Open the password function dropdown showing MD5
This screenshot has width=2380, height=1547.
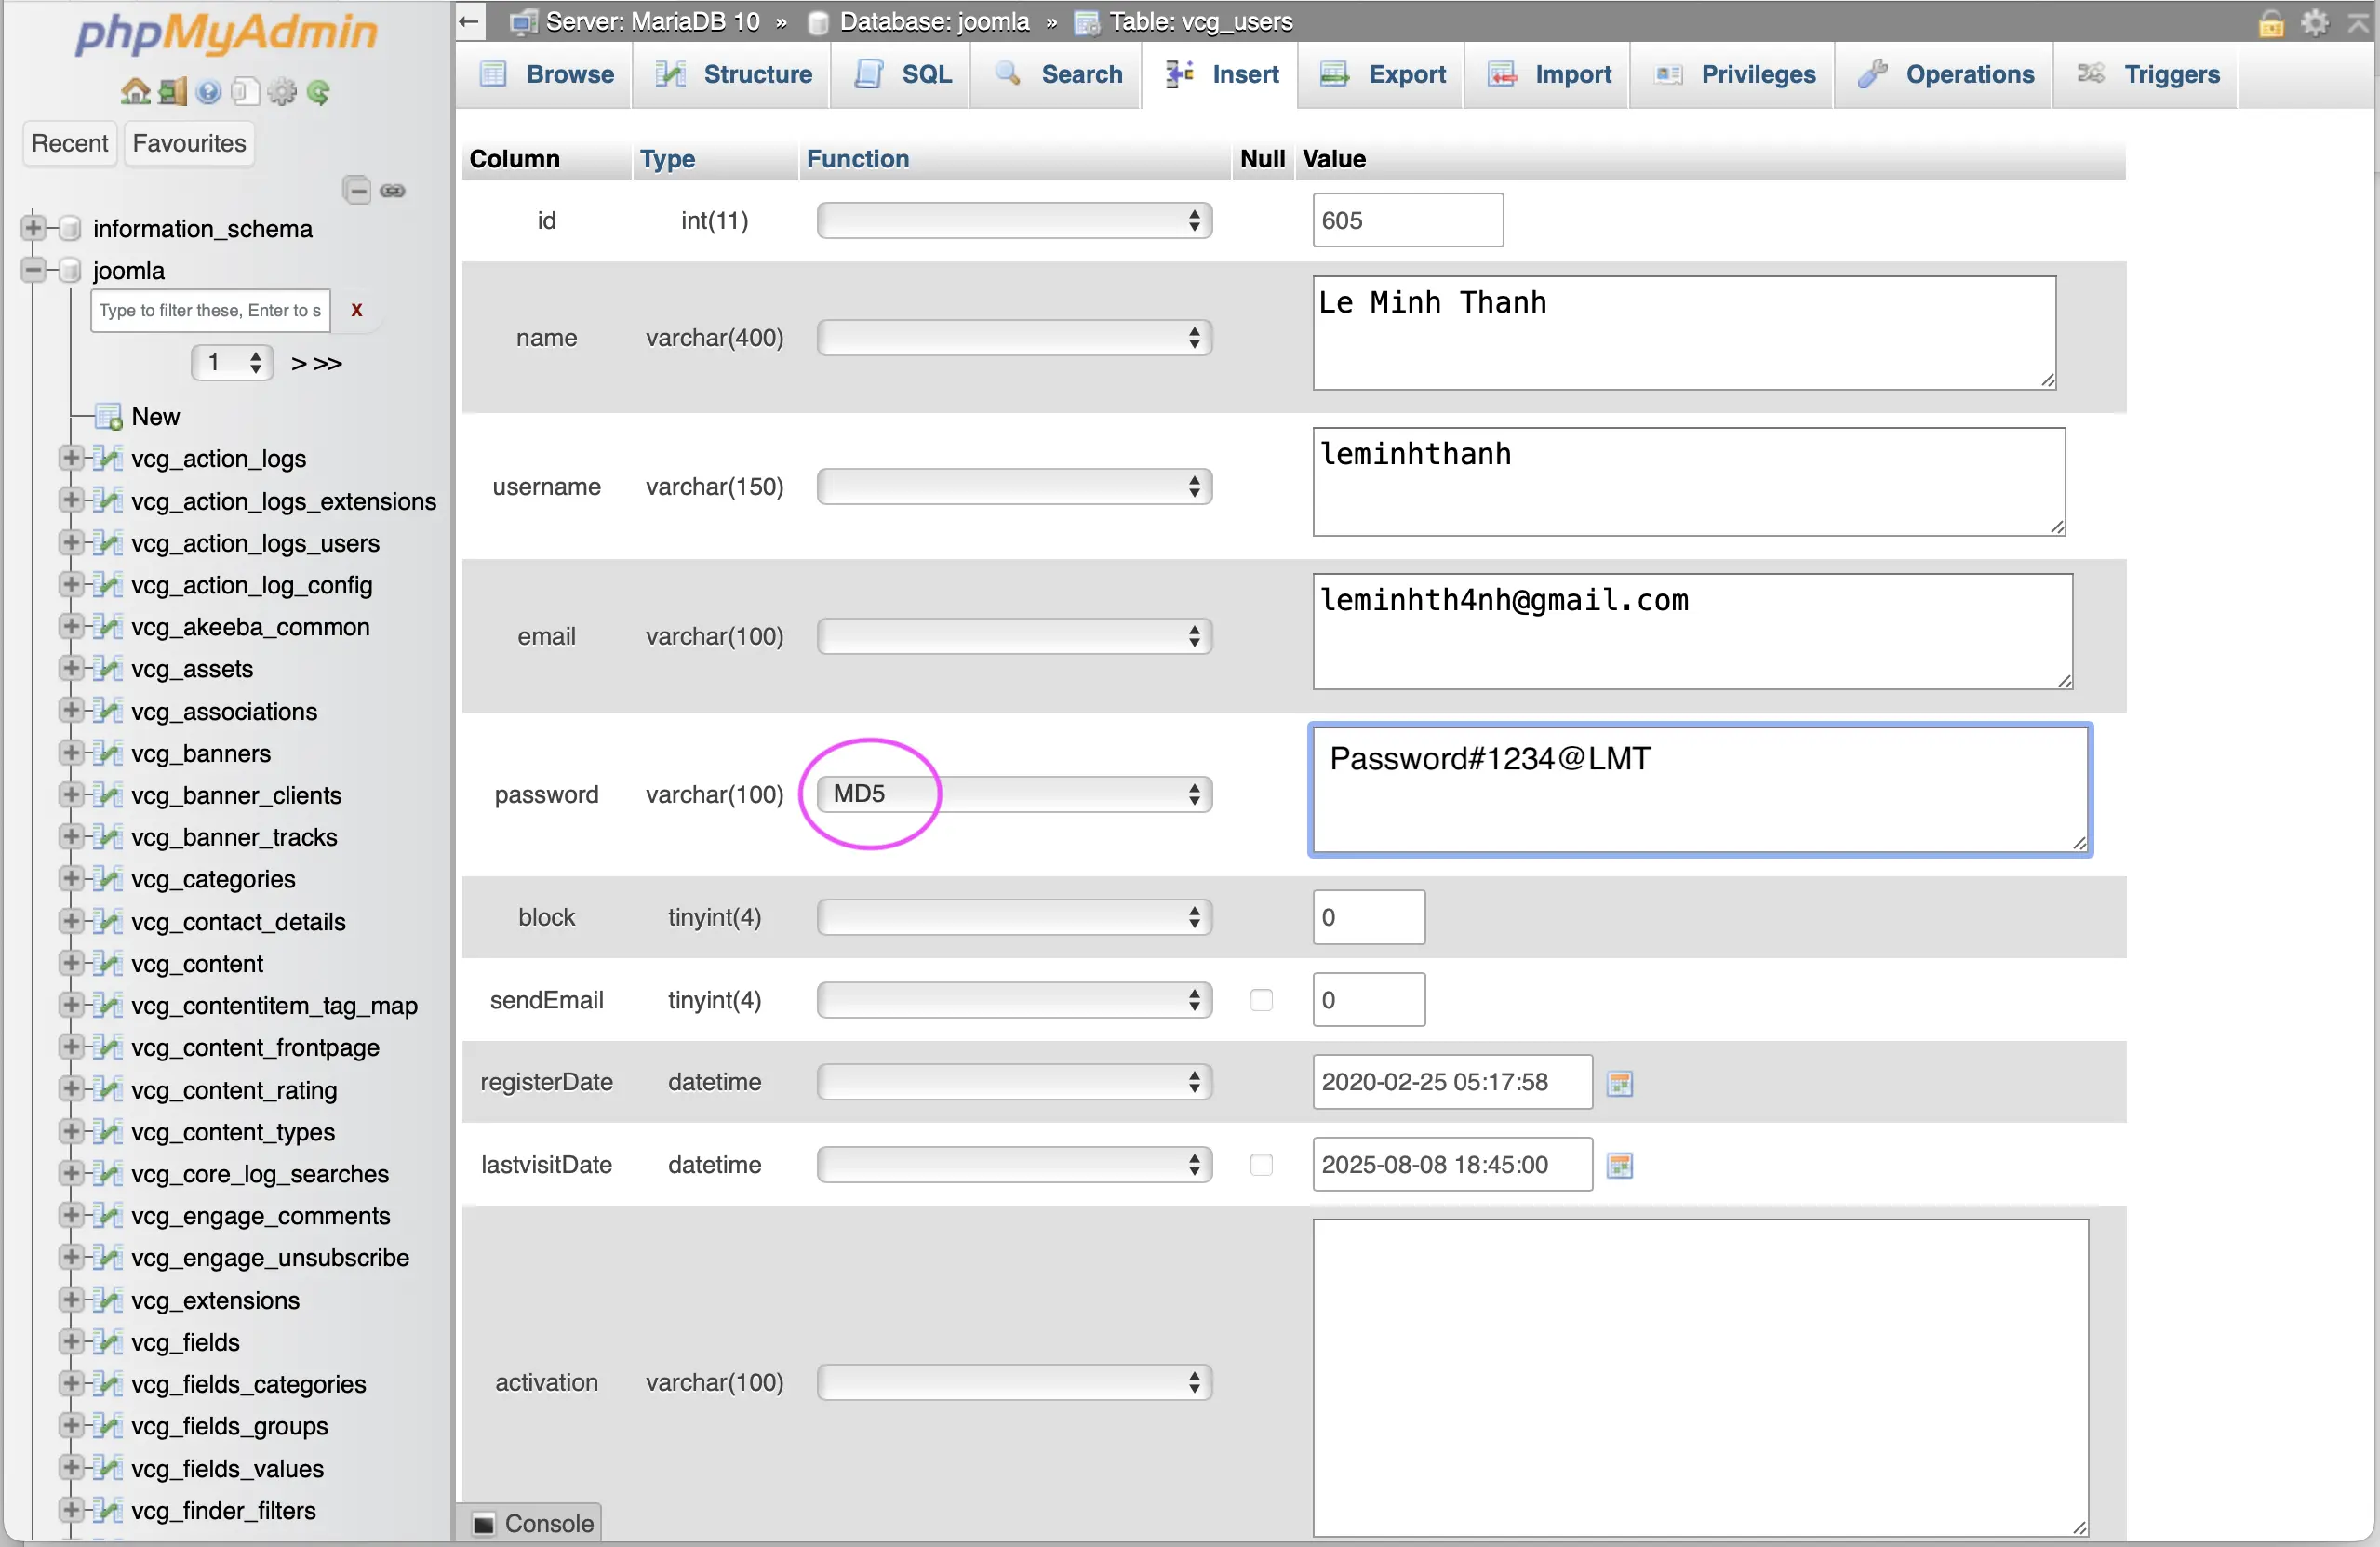click(x=1014, y=795)
